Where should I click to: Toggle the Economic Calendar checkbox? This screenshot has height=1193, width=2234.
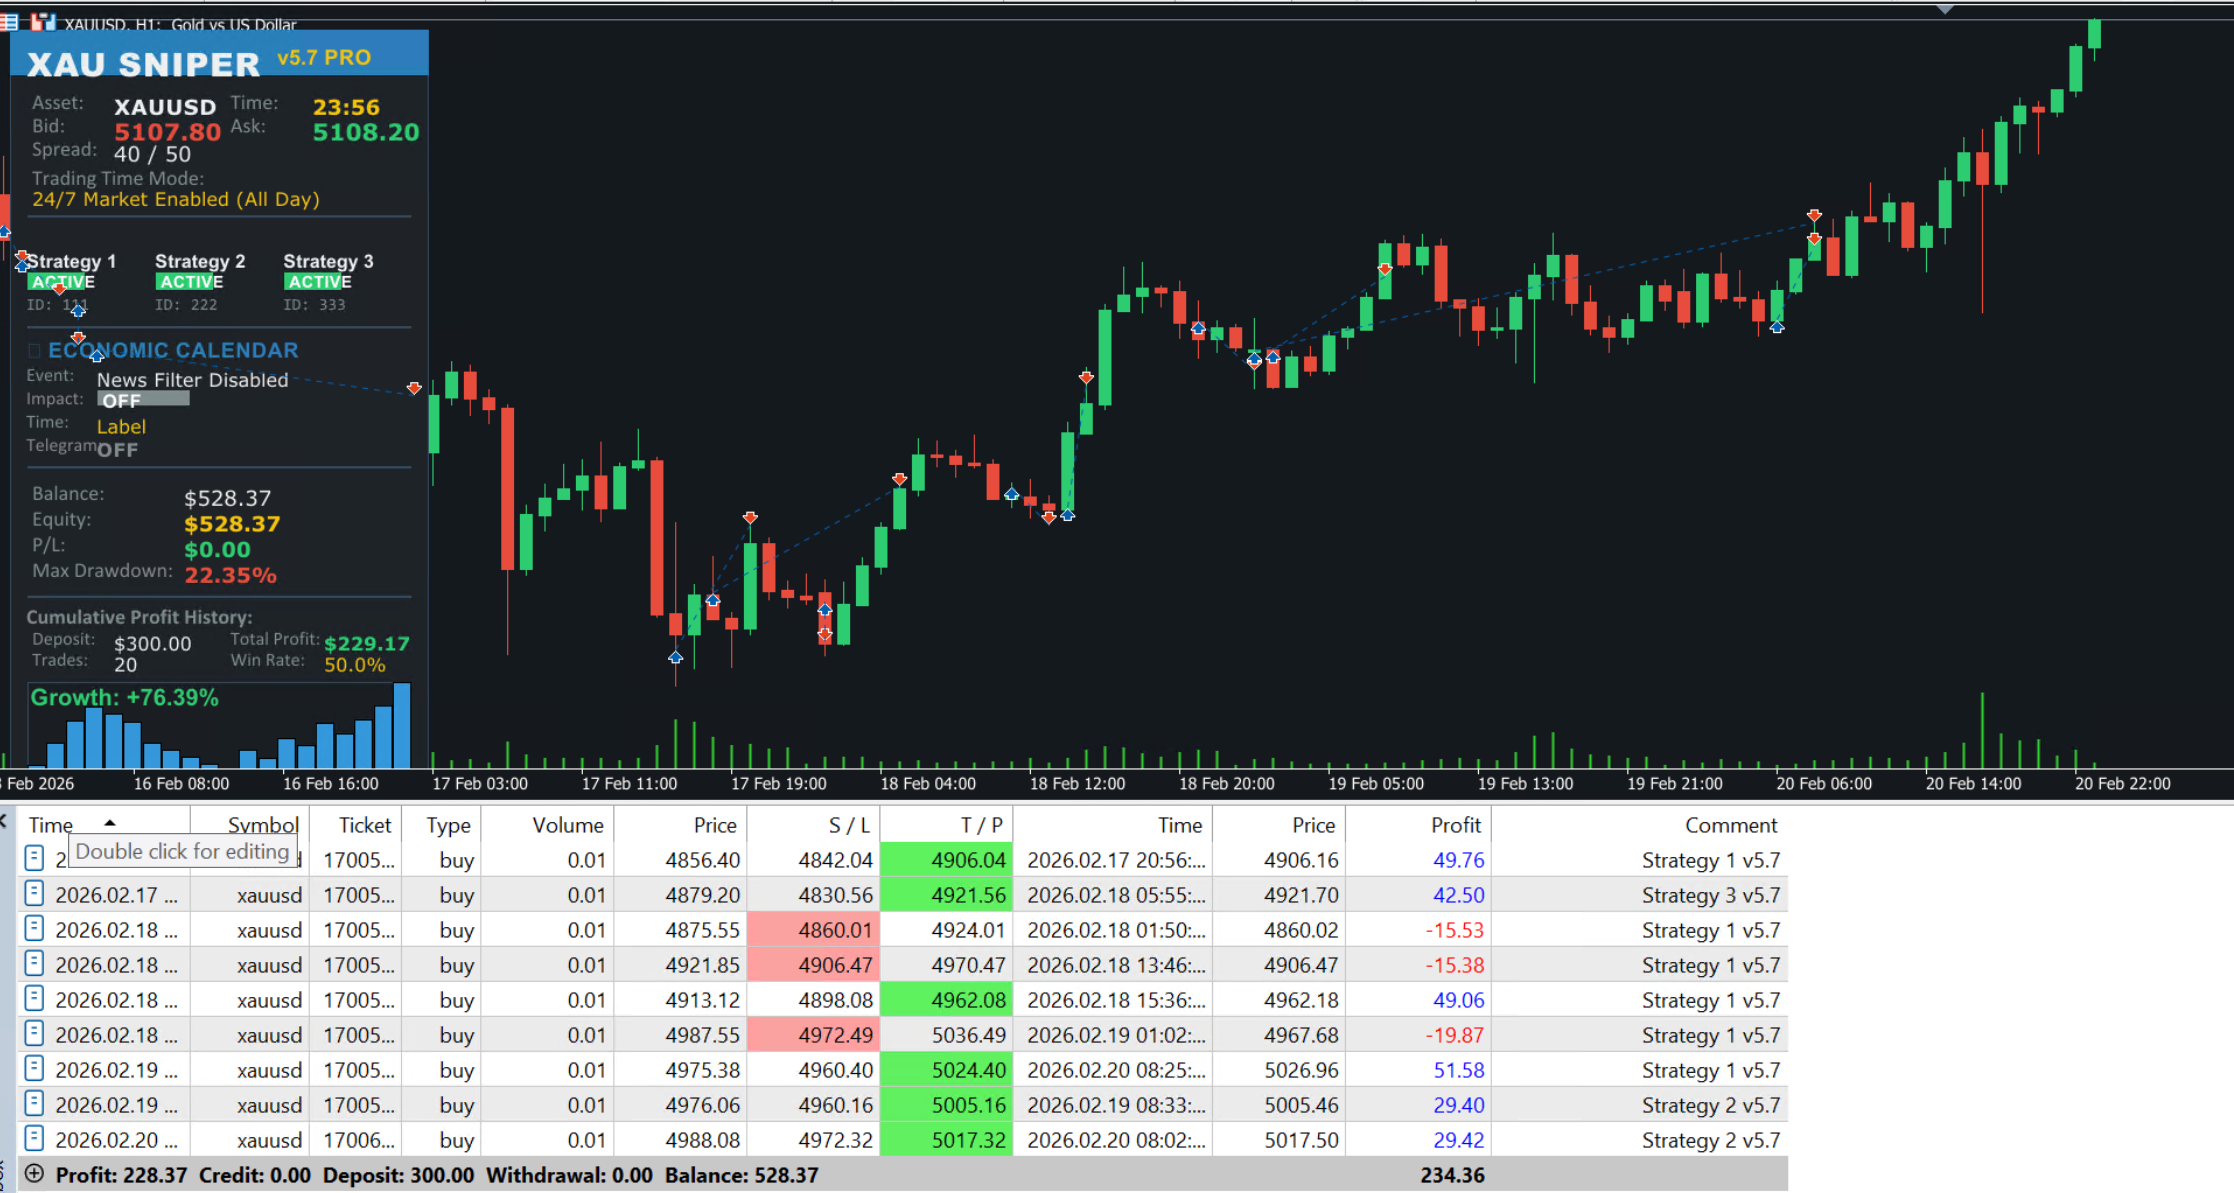[x=34, y=351]
